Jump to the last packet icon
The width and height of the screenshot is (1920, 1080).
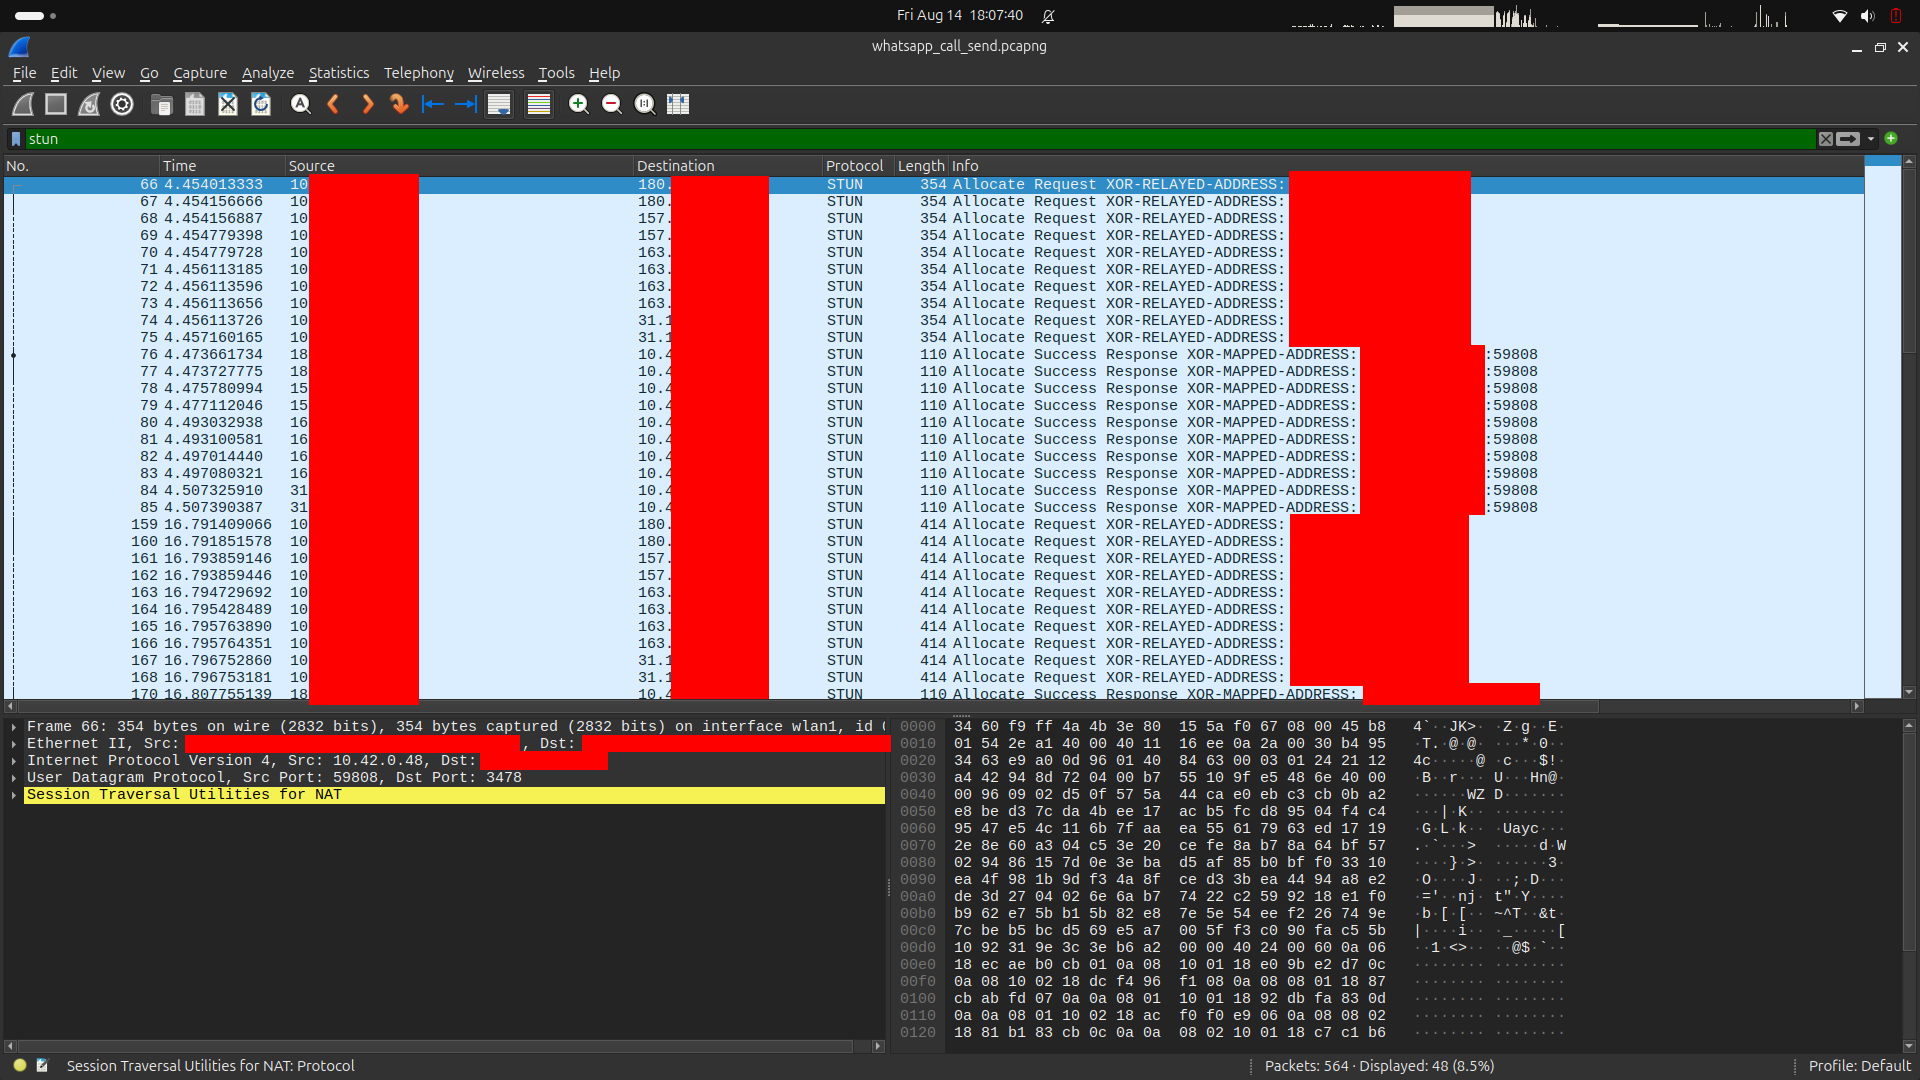point(466,104)
